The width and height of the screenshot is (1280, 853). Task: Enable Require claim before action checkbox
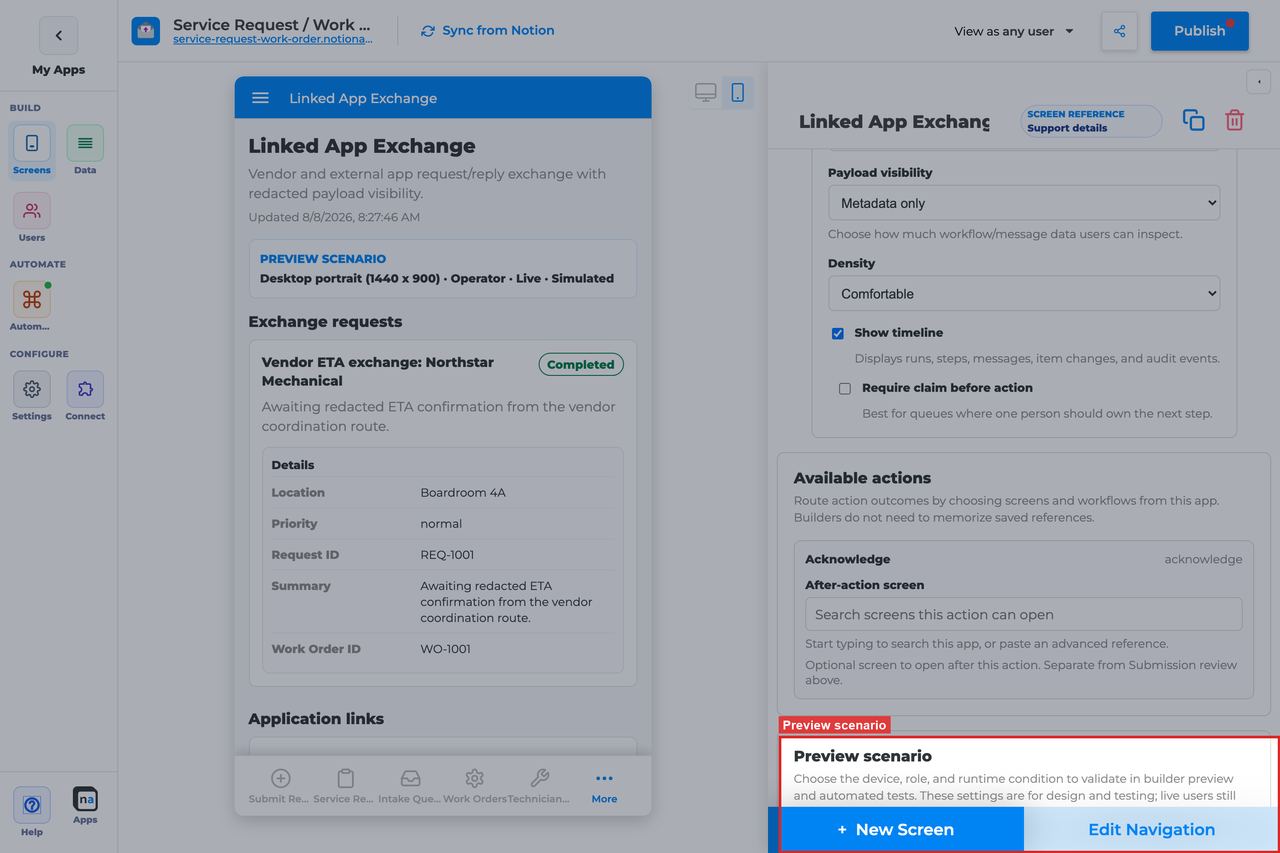click(845, 388)
